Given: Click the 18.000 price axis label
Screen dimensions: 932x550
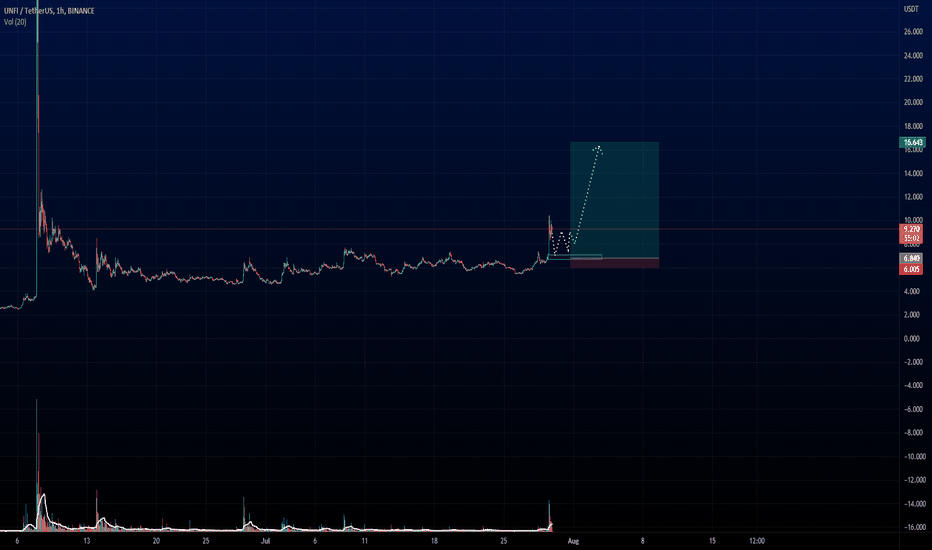Looking at the screenshot, I should coord(913,126).
